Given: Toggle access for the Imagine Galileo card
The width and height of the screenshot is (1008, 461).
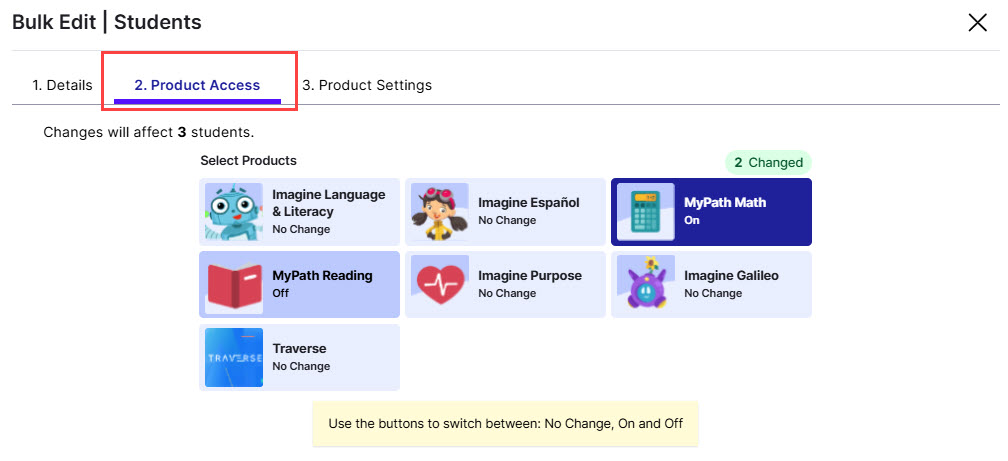Looking at the screenshot, I should pos(711,284).
